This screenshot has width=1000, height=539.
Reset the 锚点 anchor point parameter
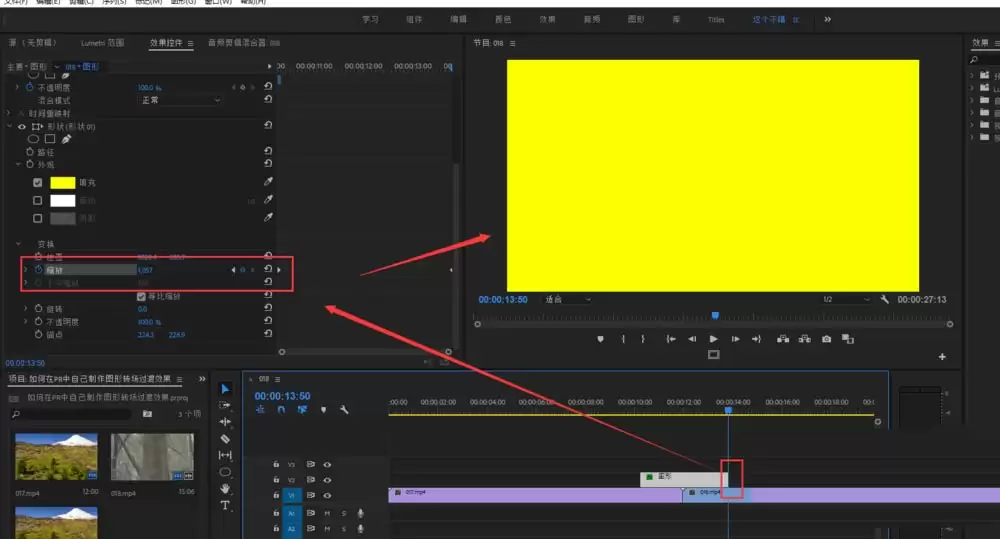point(268,334)
